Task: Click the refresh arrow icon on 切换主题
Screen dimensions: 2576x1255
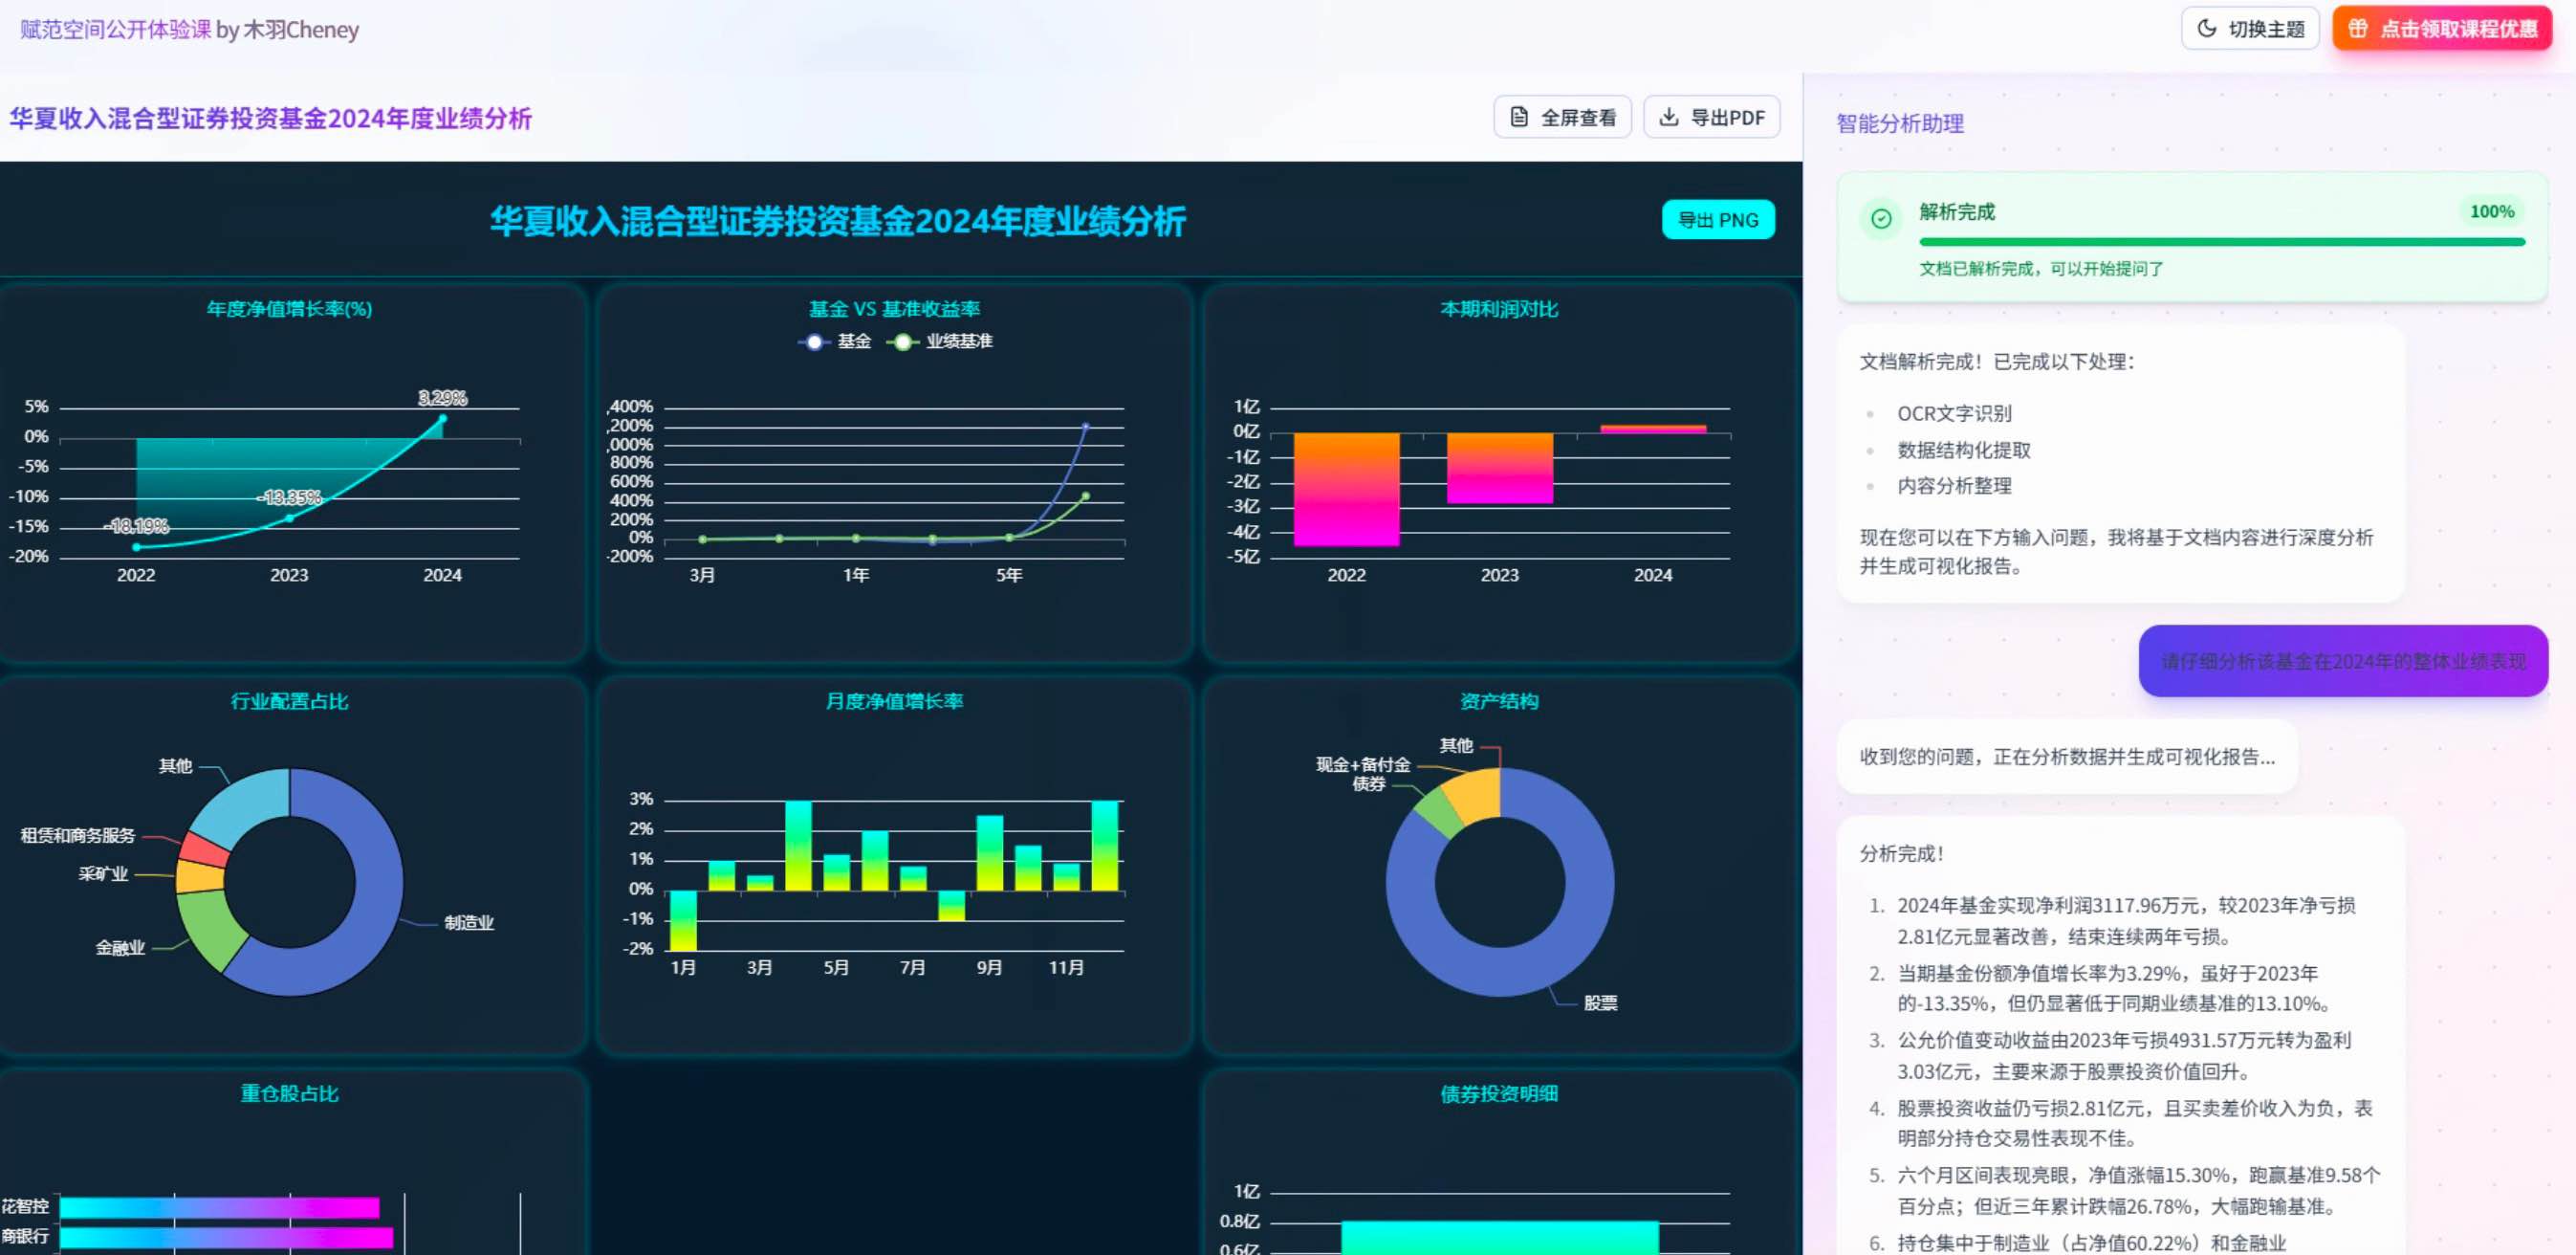Action: (x=2206, y=28)
